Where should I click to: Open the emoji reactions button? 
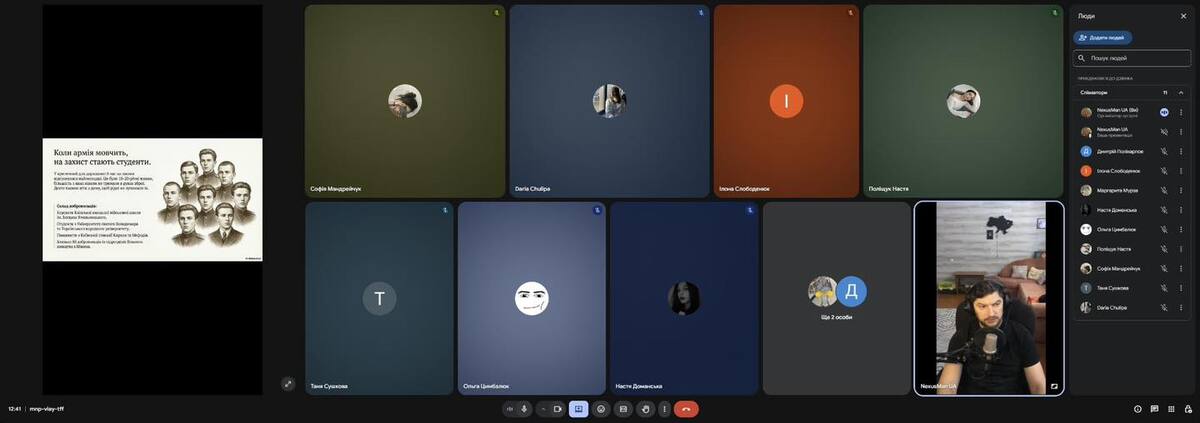601,409
